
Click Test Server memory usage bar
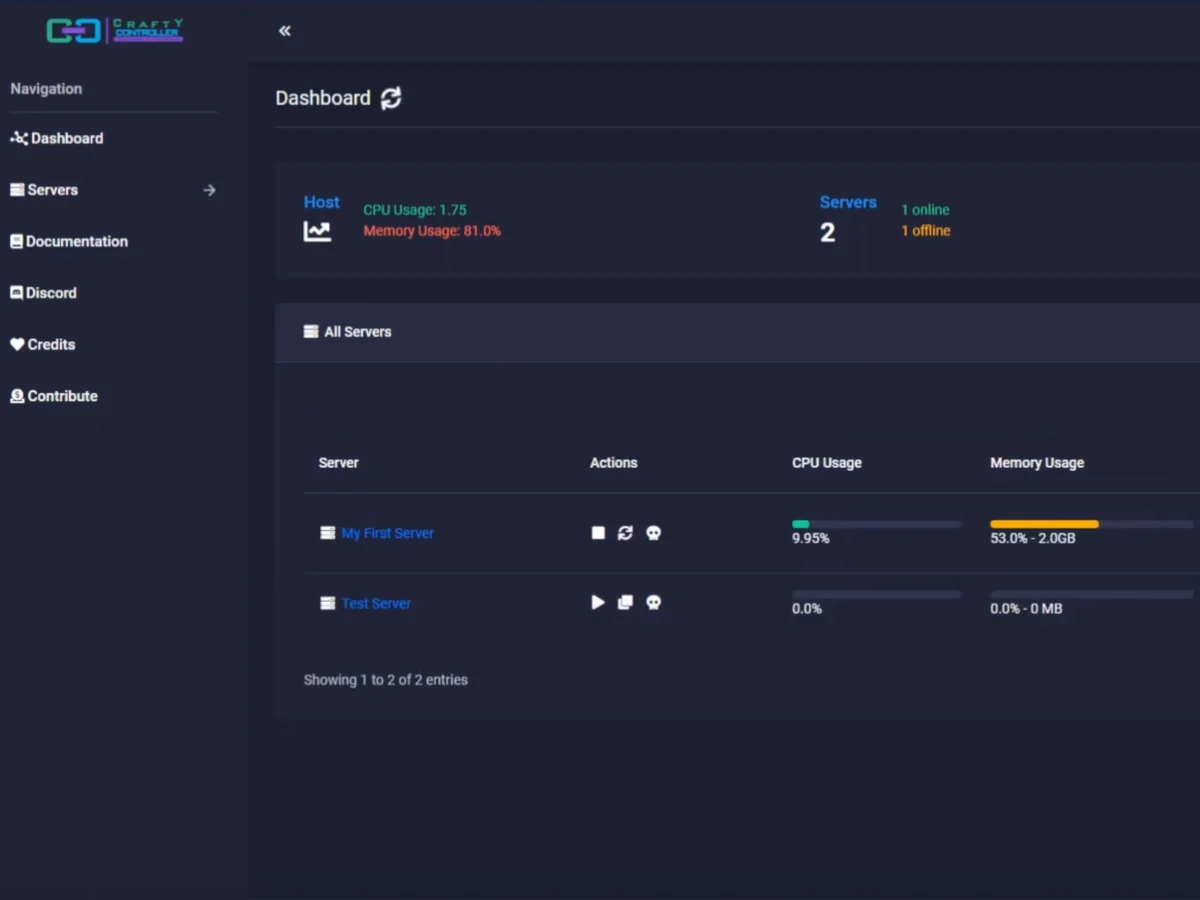(1092, 594)
